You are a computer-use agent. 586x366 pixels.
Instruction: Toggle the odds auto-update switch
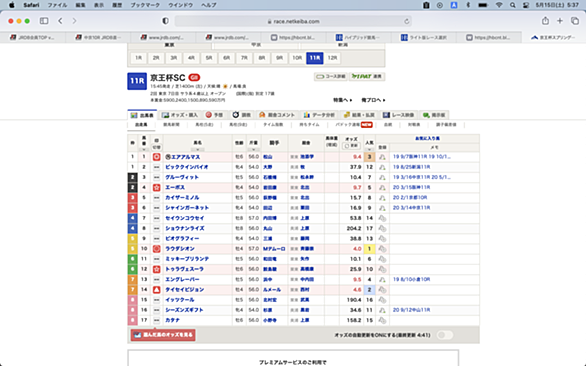[445, 335]
